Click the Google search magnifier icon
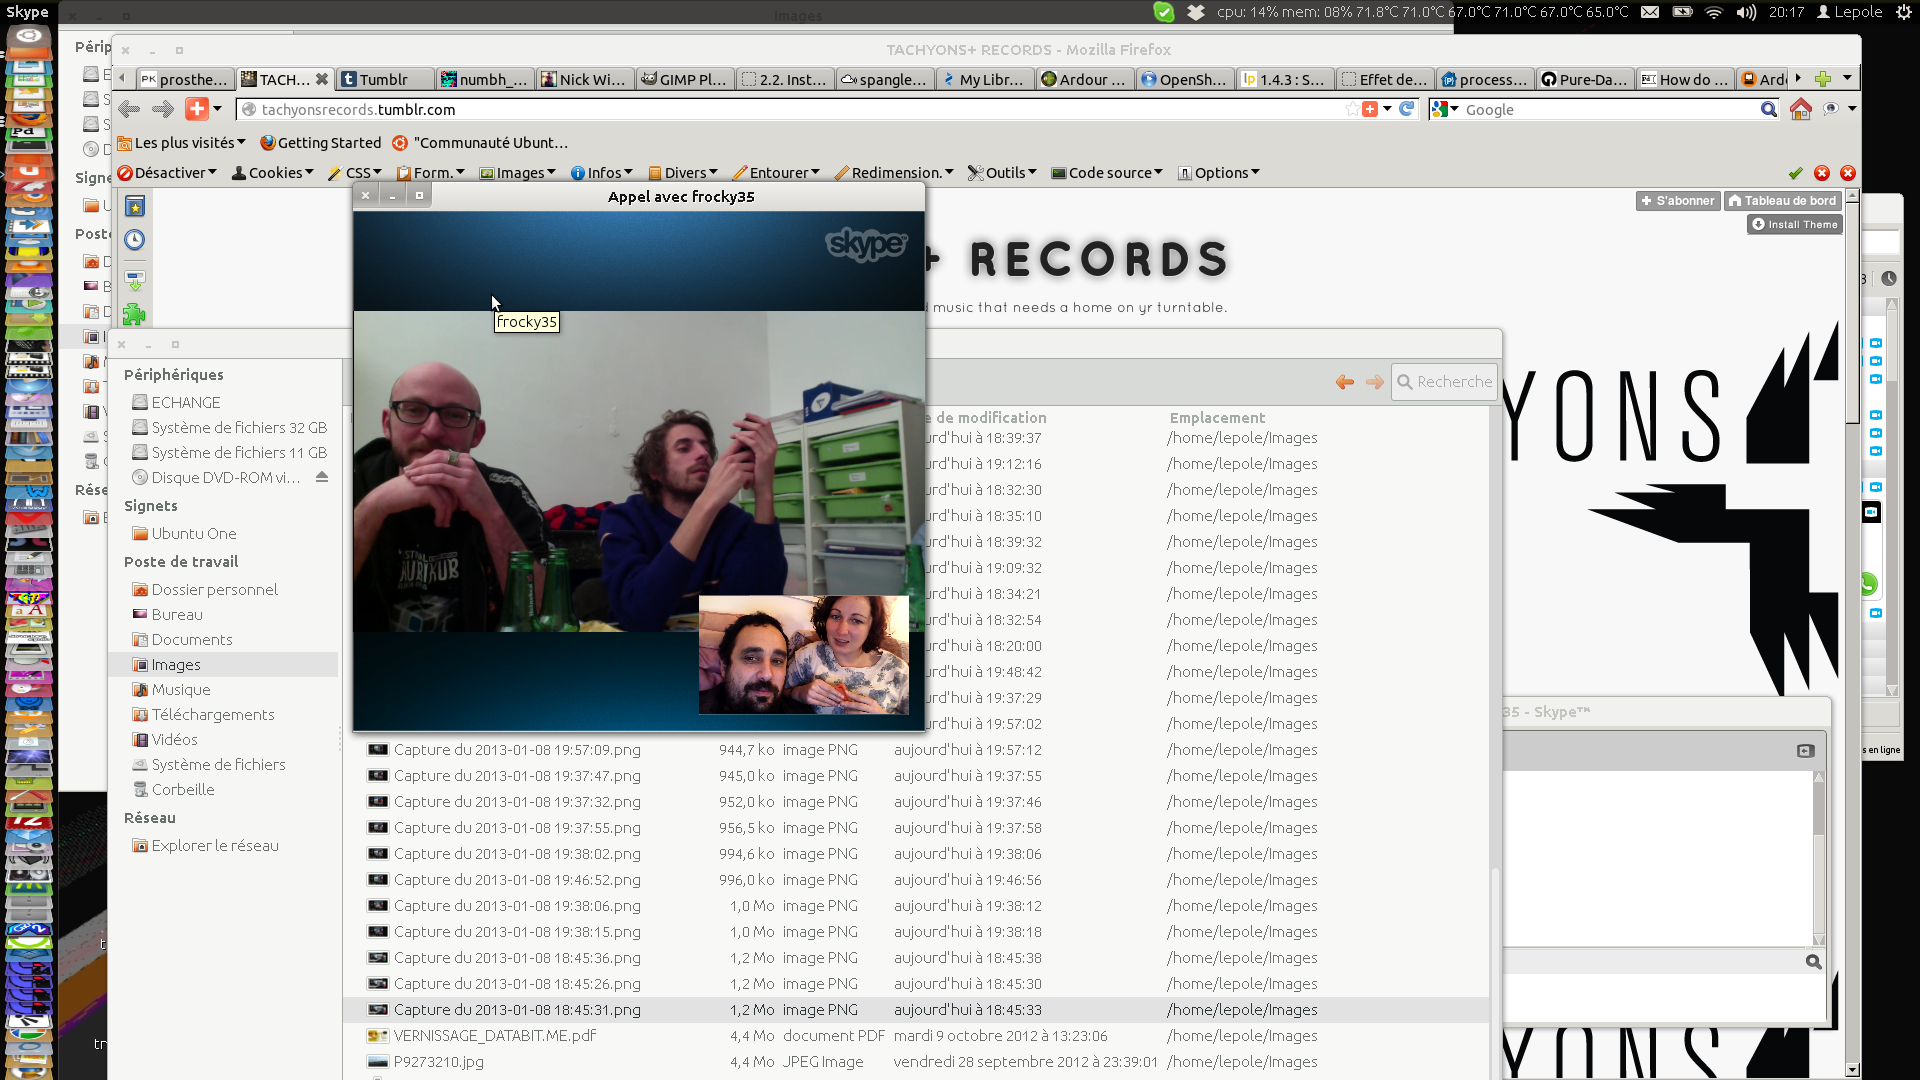Viewport: 1920px width, 1080px height. (x=1768, y=110)
